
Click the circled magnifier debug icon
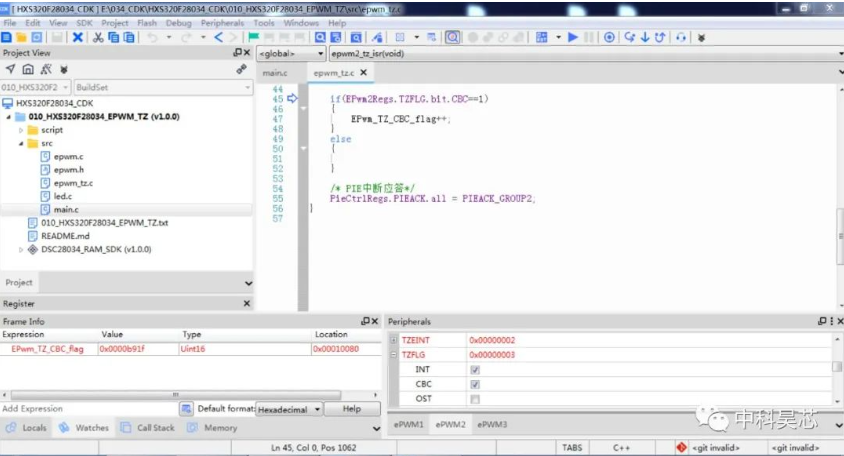453,37
